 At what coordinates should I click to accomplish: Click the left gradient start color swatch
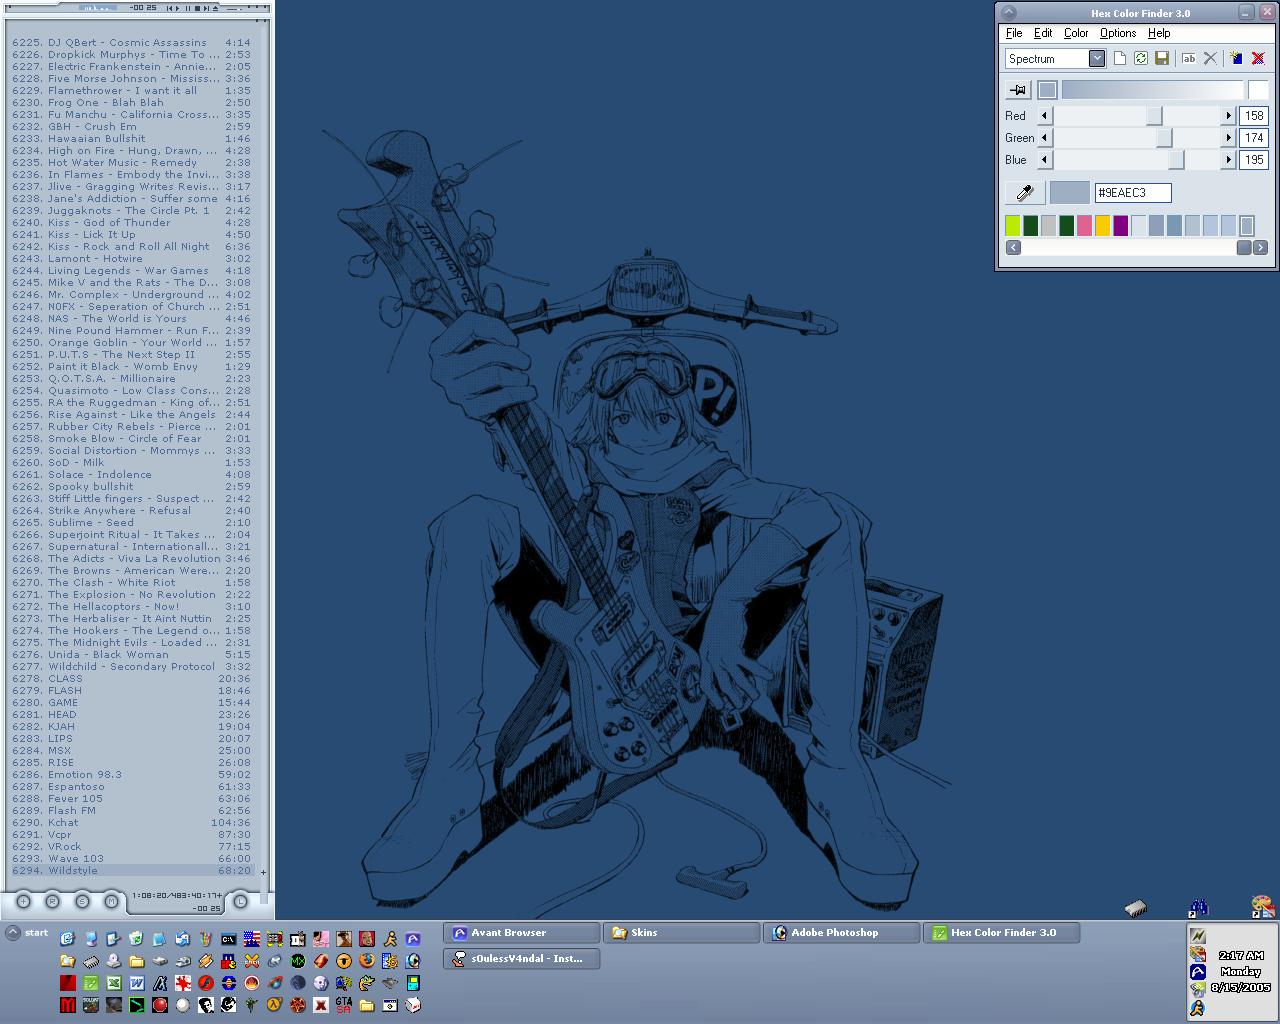click(x=1047, y=90)
